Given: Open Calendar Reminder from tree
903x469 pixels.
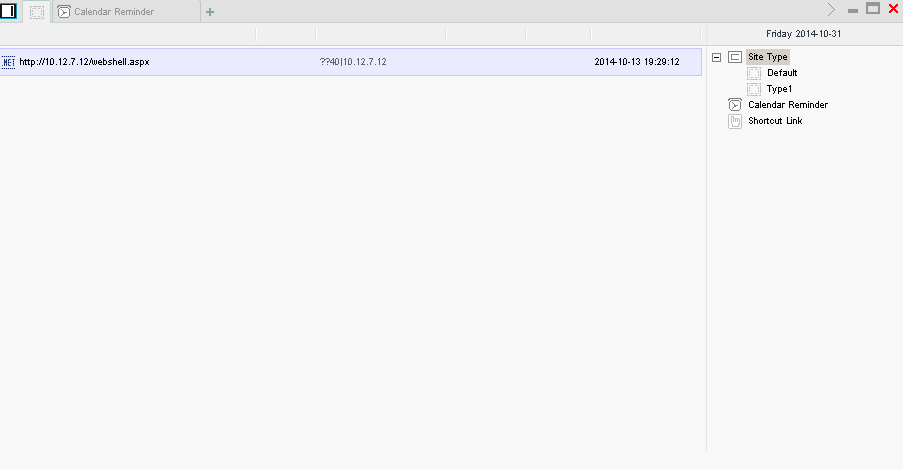Looking at the screenshot, I should (x=788, y=105).
